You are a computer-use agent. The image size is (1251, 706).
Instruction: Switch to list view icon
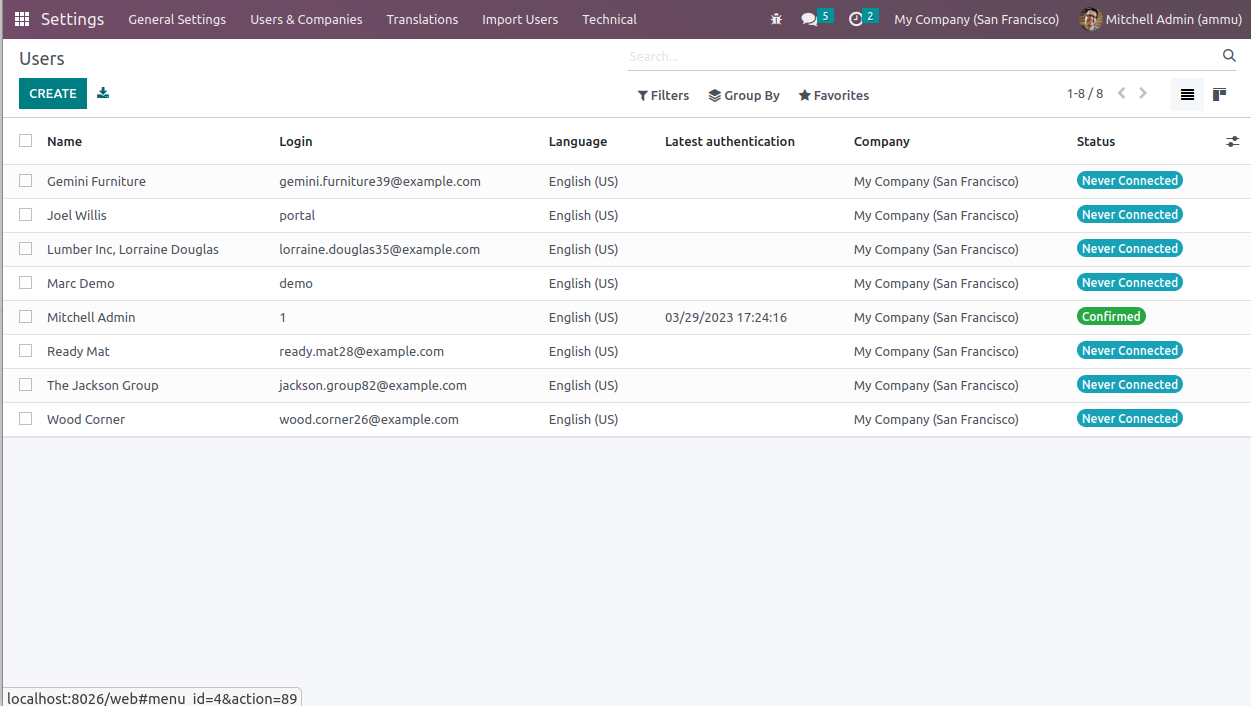click(x=1187, y=95)
